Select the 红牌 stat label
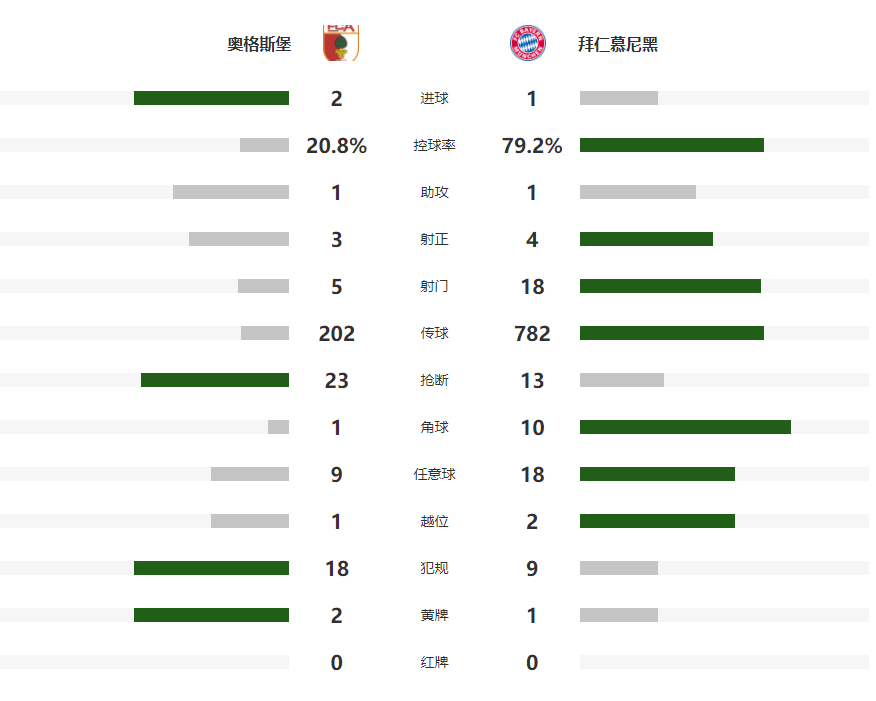The width and height of the screenshot is (876, 701). point(434,662)
